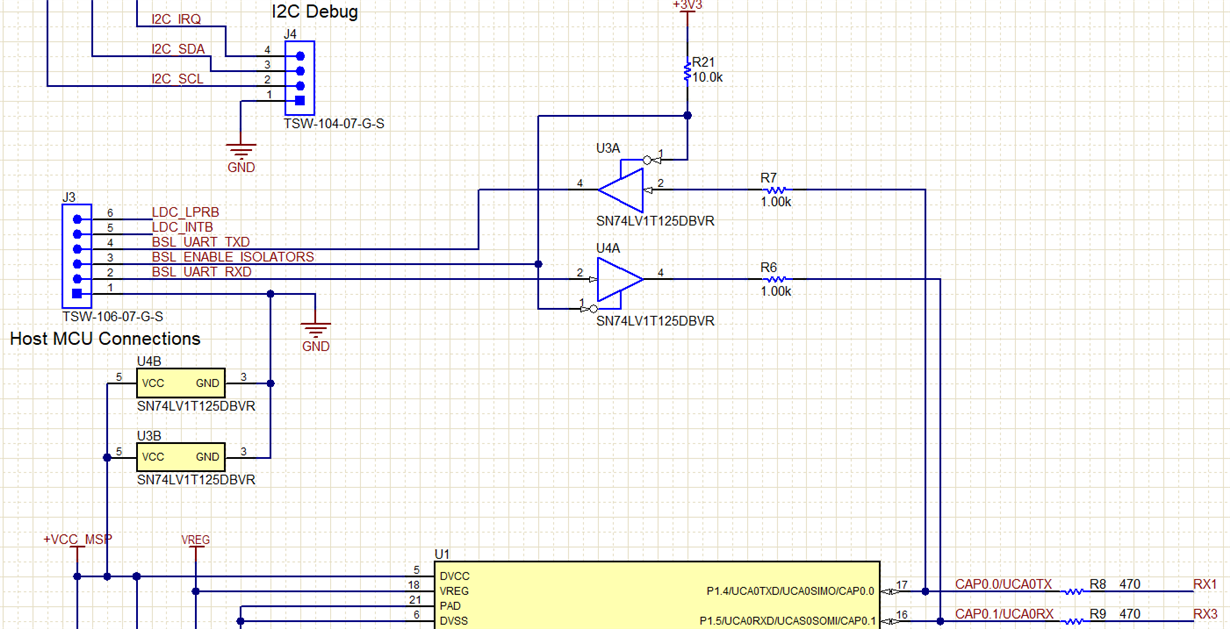Click the BSL_UART_RXD net label
Screen dimensions: 1230x629
(202, 272)
